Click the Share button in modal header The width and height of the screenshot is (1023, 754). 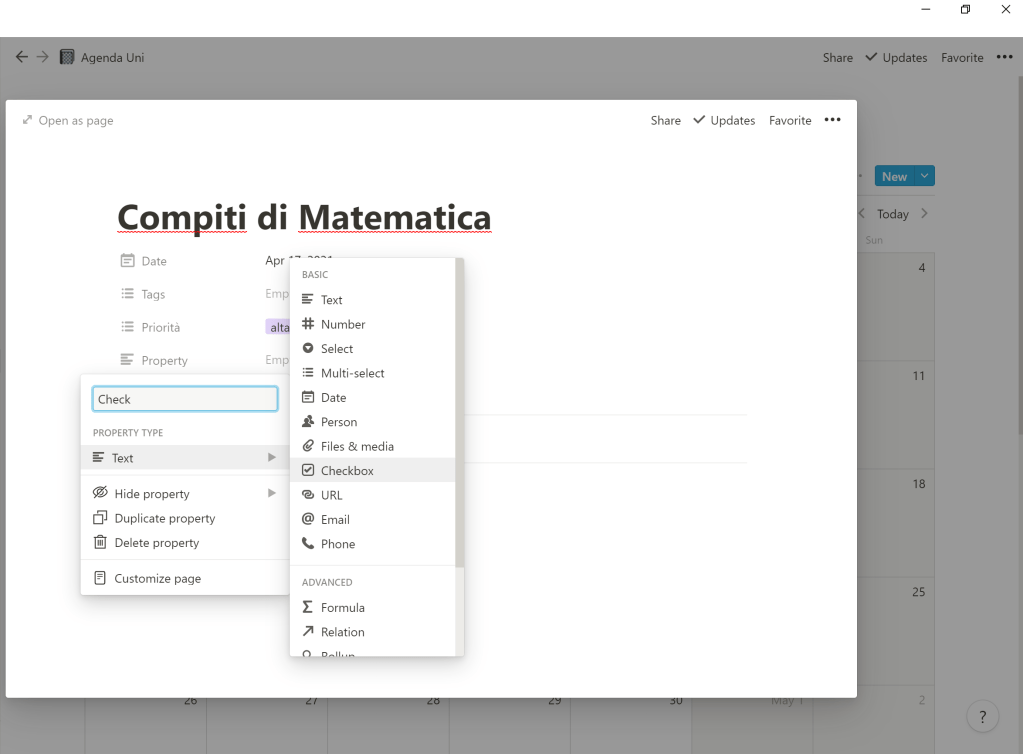click(x=665, y=120)
